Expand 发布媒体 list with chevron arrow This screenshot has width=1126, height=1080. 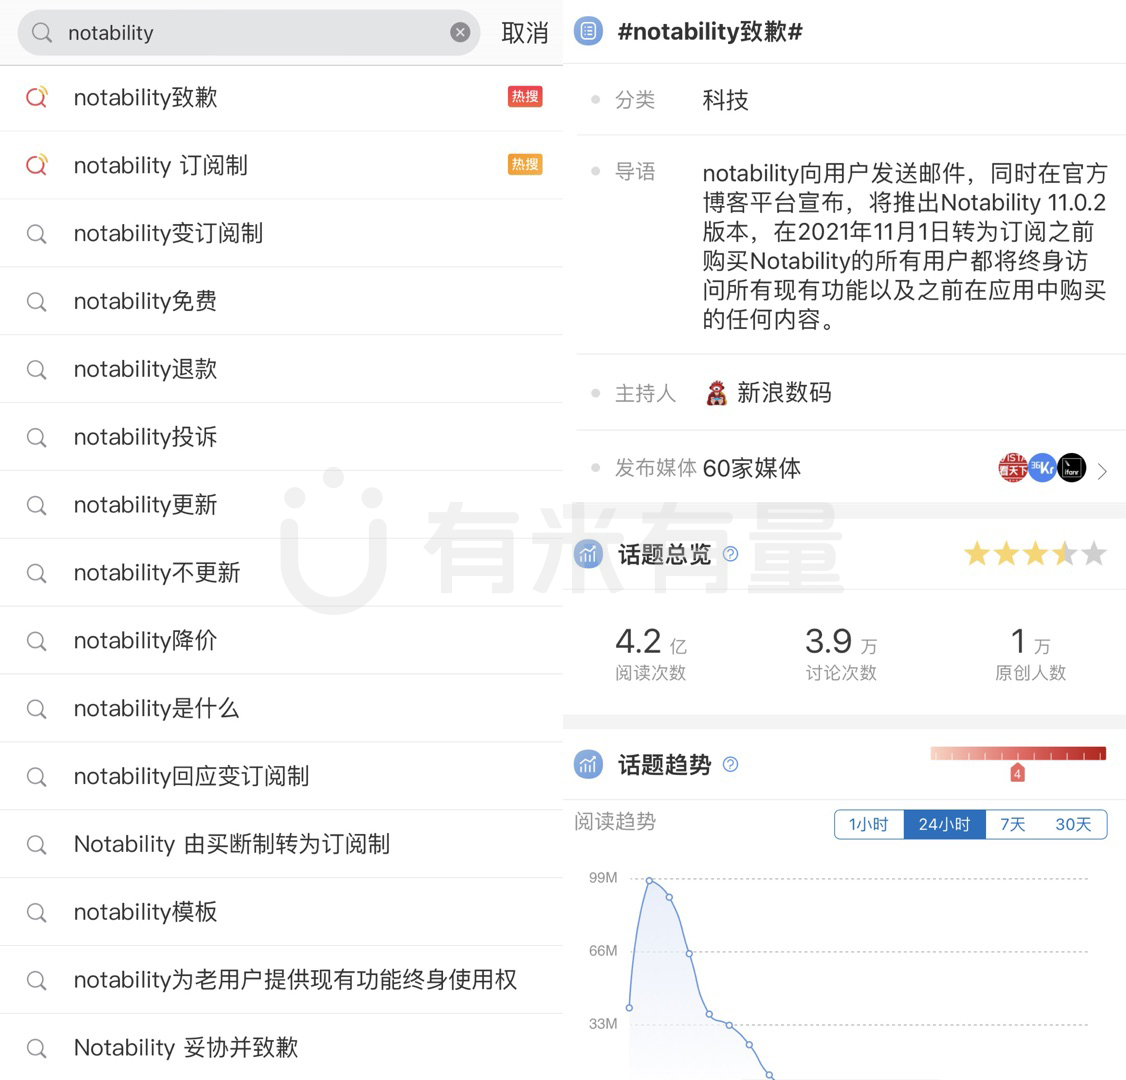[1102, 470]
